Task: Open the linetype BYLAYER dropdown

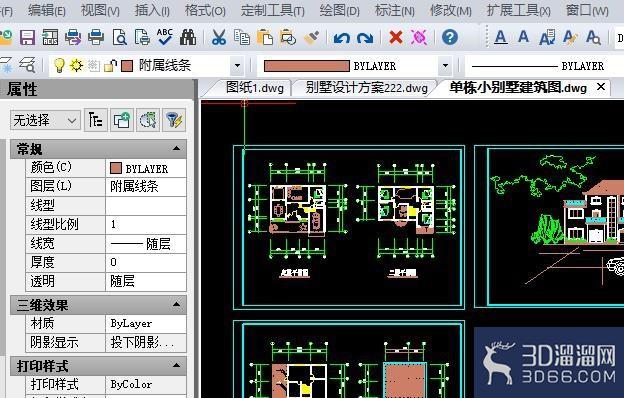Action: point(544,66)
